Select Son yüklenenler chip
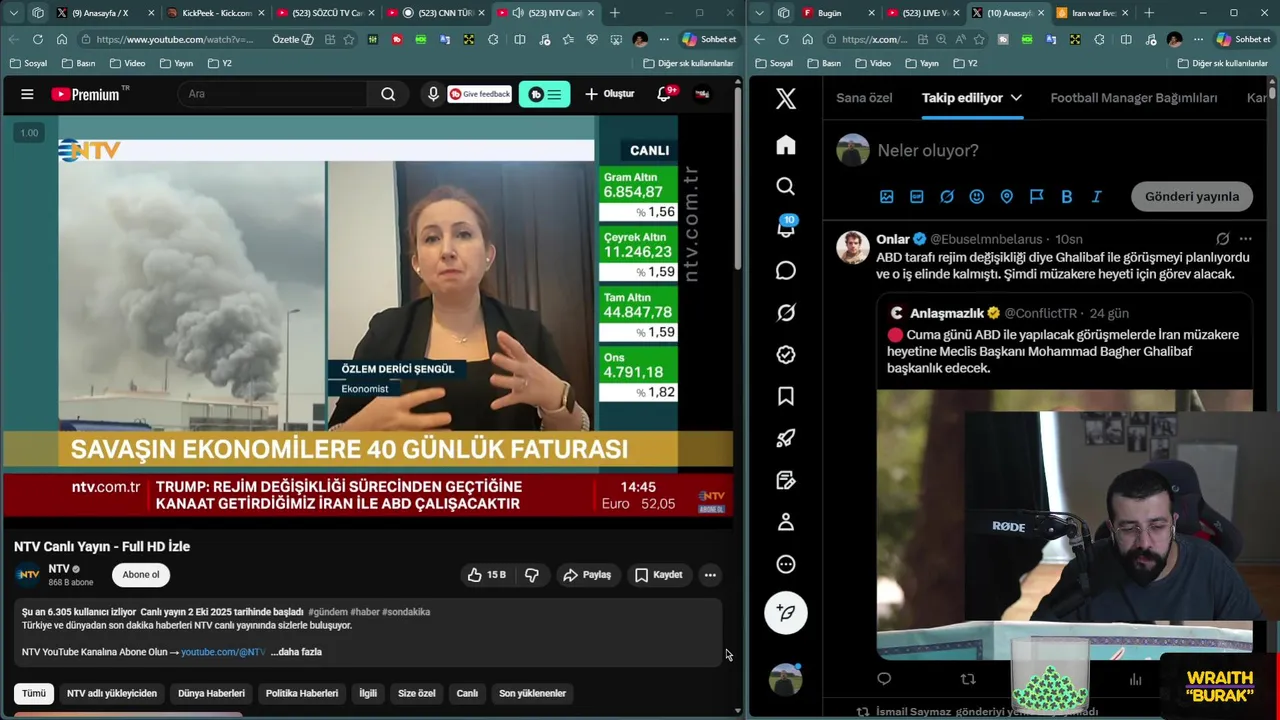Viewport: 1280px width, 720px height. click(532, 693)
